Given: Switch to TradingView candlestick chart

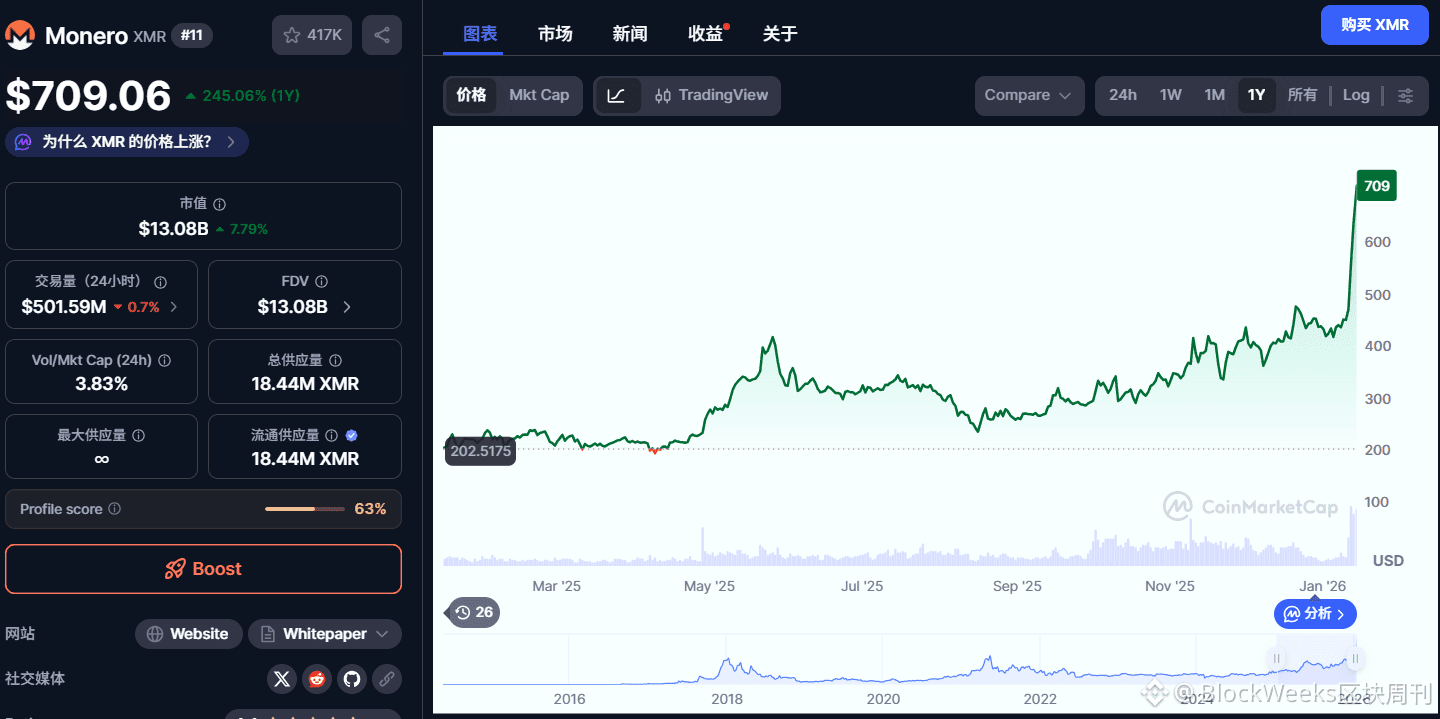Looking at the screenshot, I should coord(711,96).
